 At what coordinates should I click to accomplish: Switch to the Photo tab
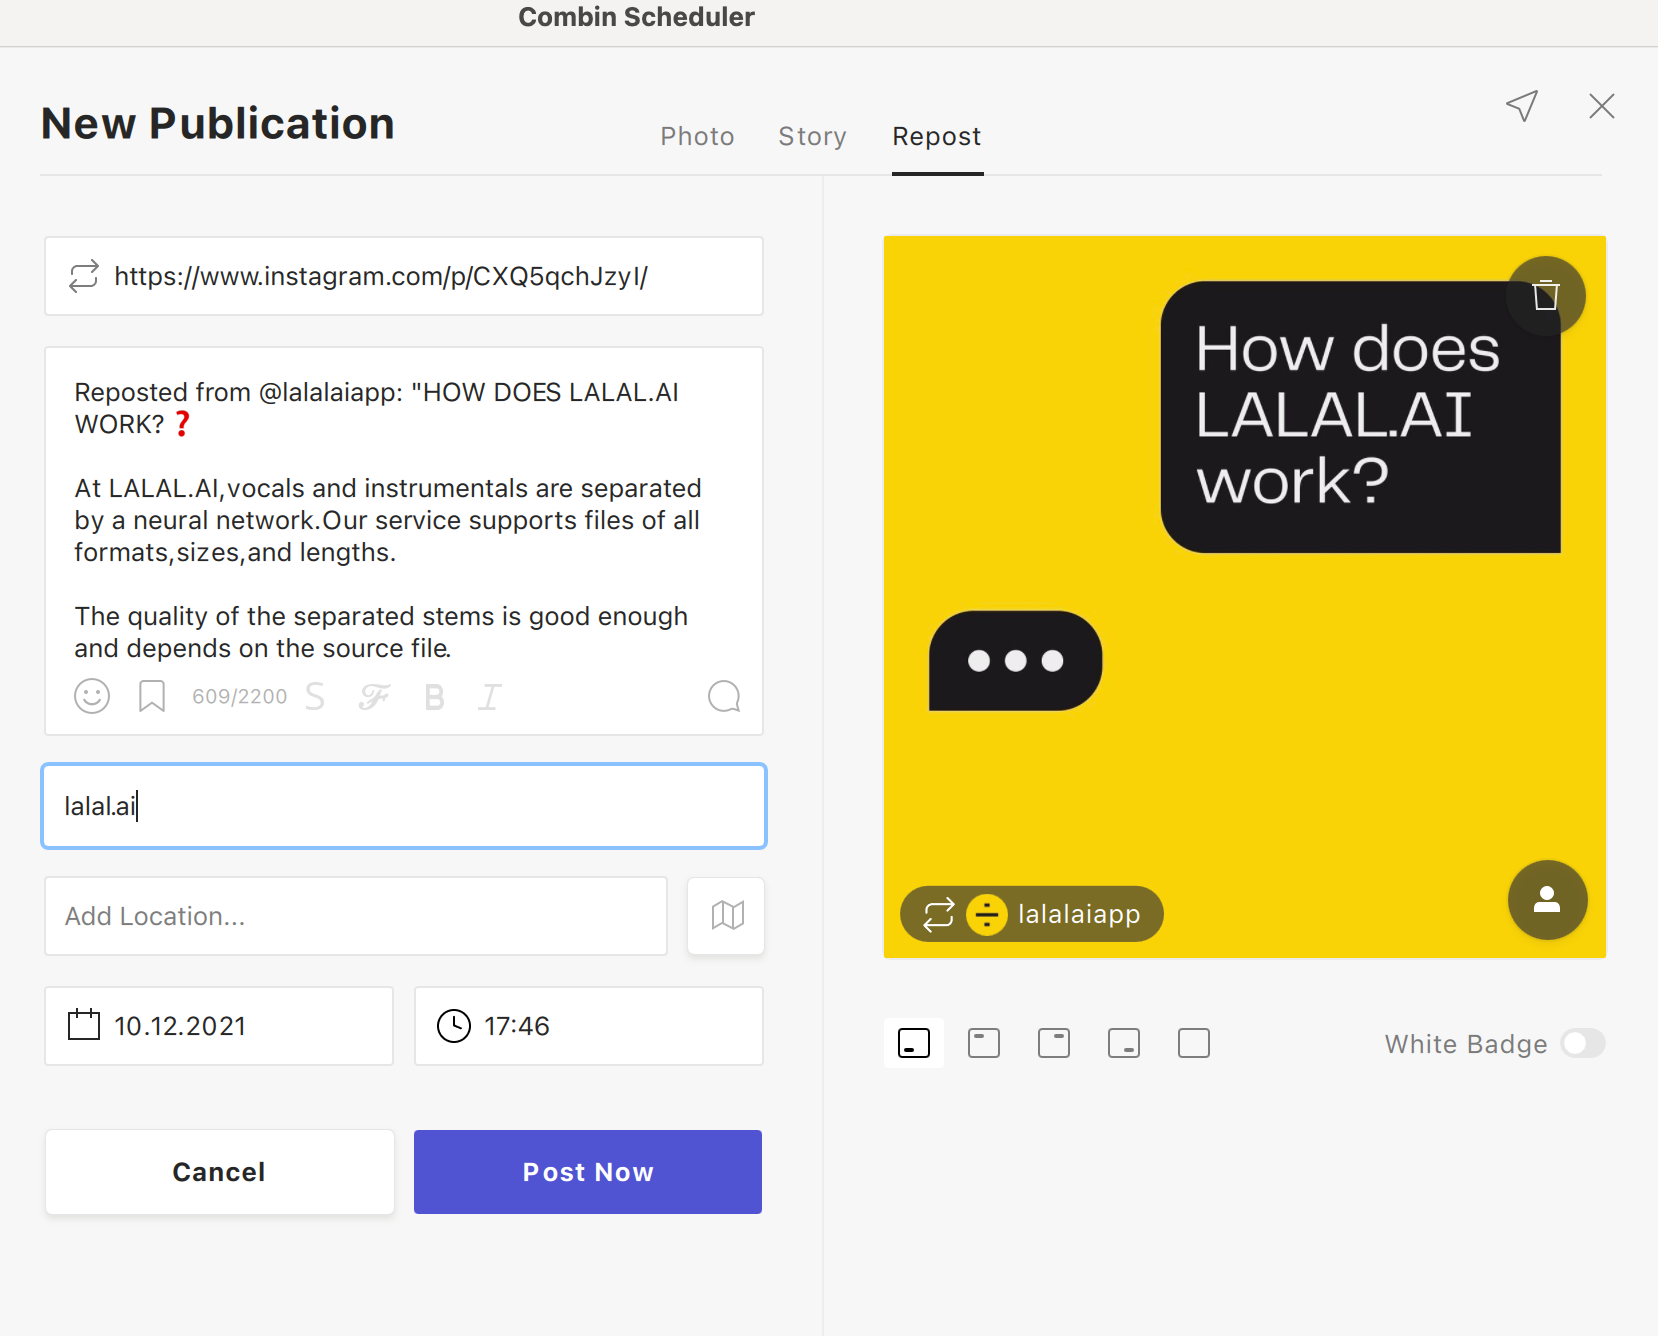(697, 137)
